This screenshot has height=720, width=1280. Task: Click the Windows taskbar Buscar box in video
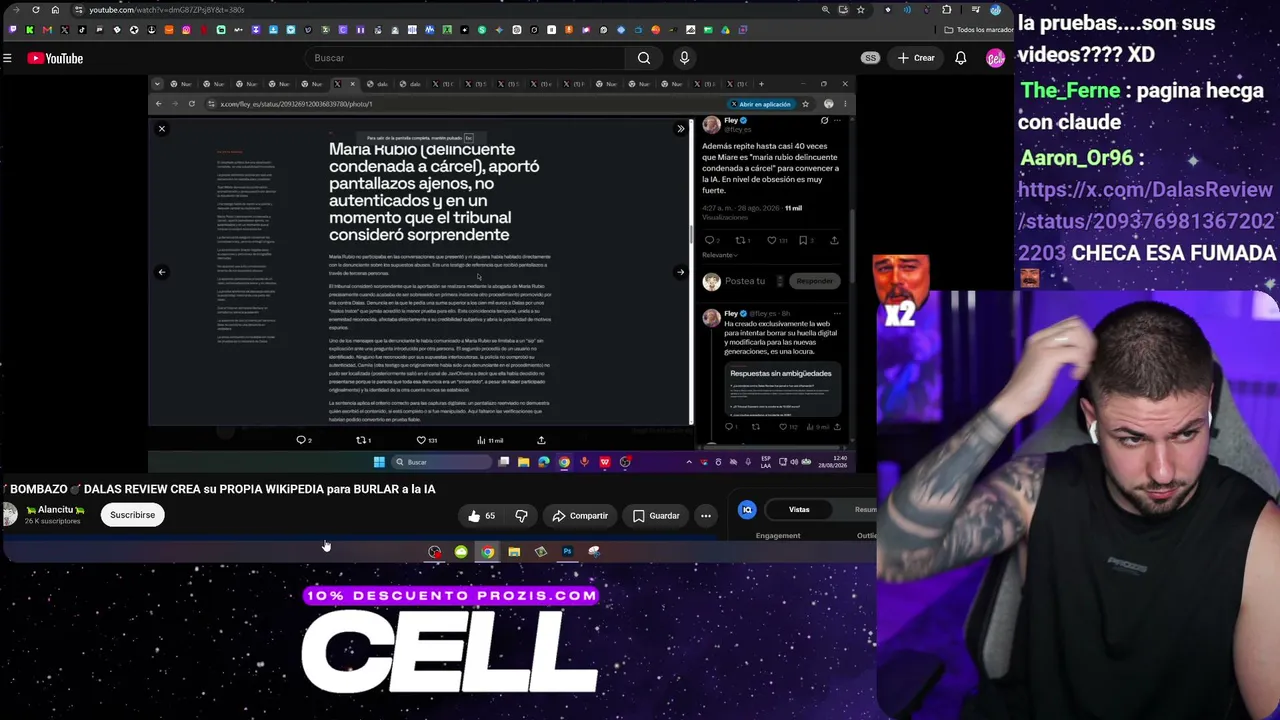[440, 462]
